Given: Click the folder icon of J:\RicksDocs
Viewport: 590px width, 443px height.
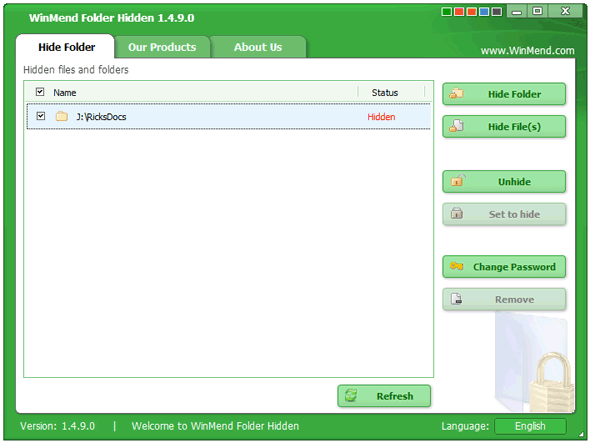Looking at the screenshot, I should click(x=62, y=116).
